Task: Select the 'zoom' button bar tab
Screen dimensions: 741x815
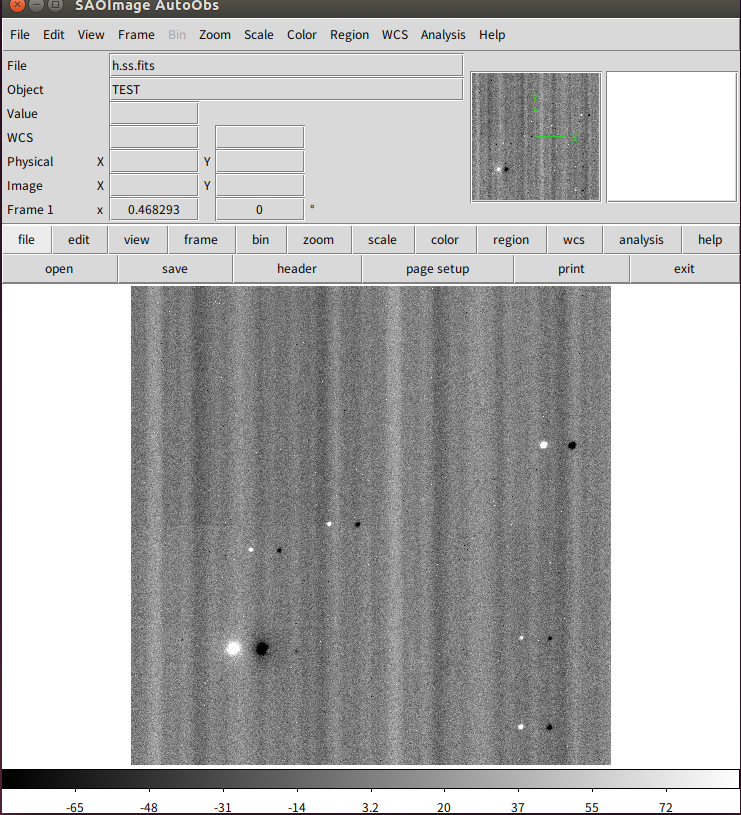Action: [x=319, y=240]
